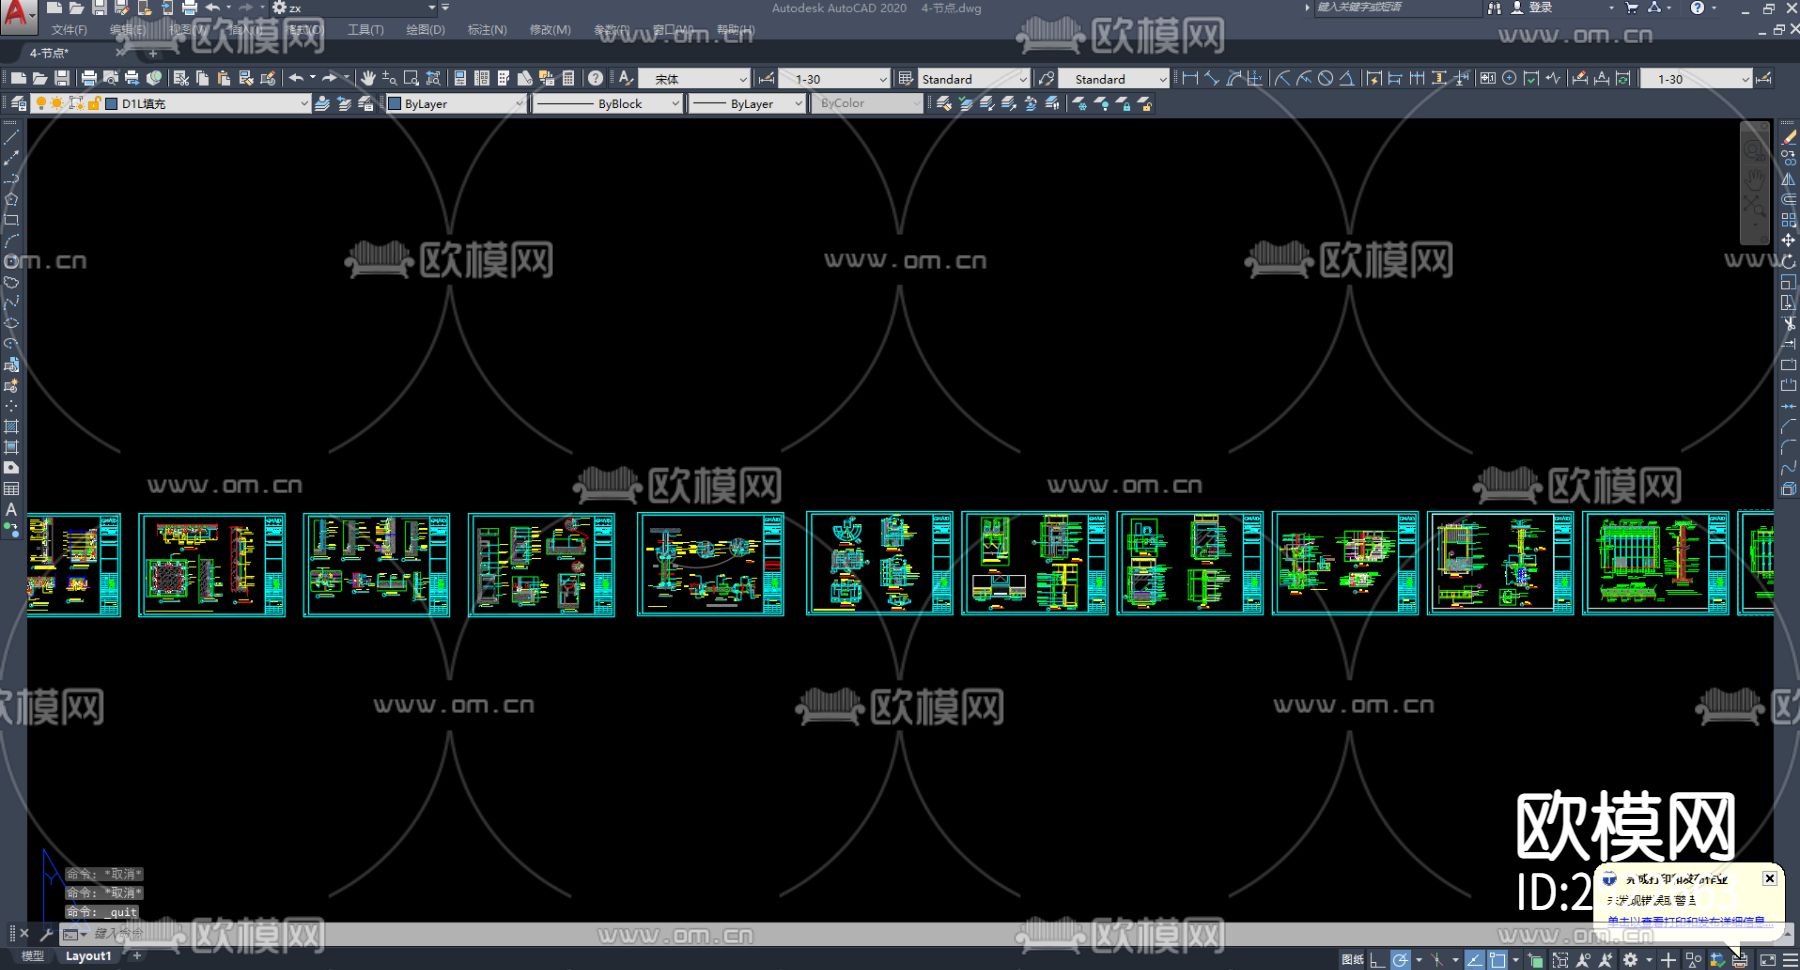Screen dimensions: 1800x970
Task: Click the navigation bar in drawing area
Action: pos(1754,184)
